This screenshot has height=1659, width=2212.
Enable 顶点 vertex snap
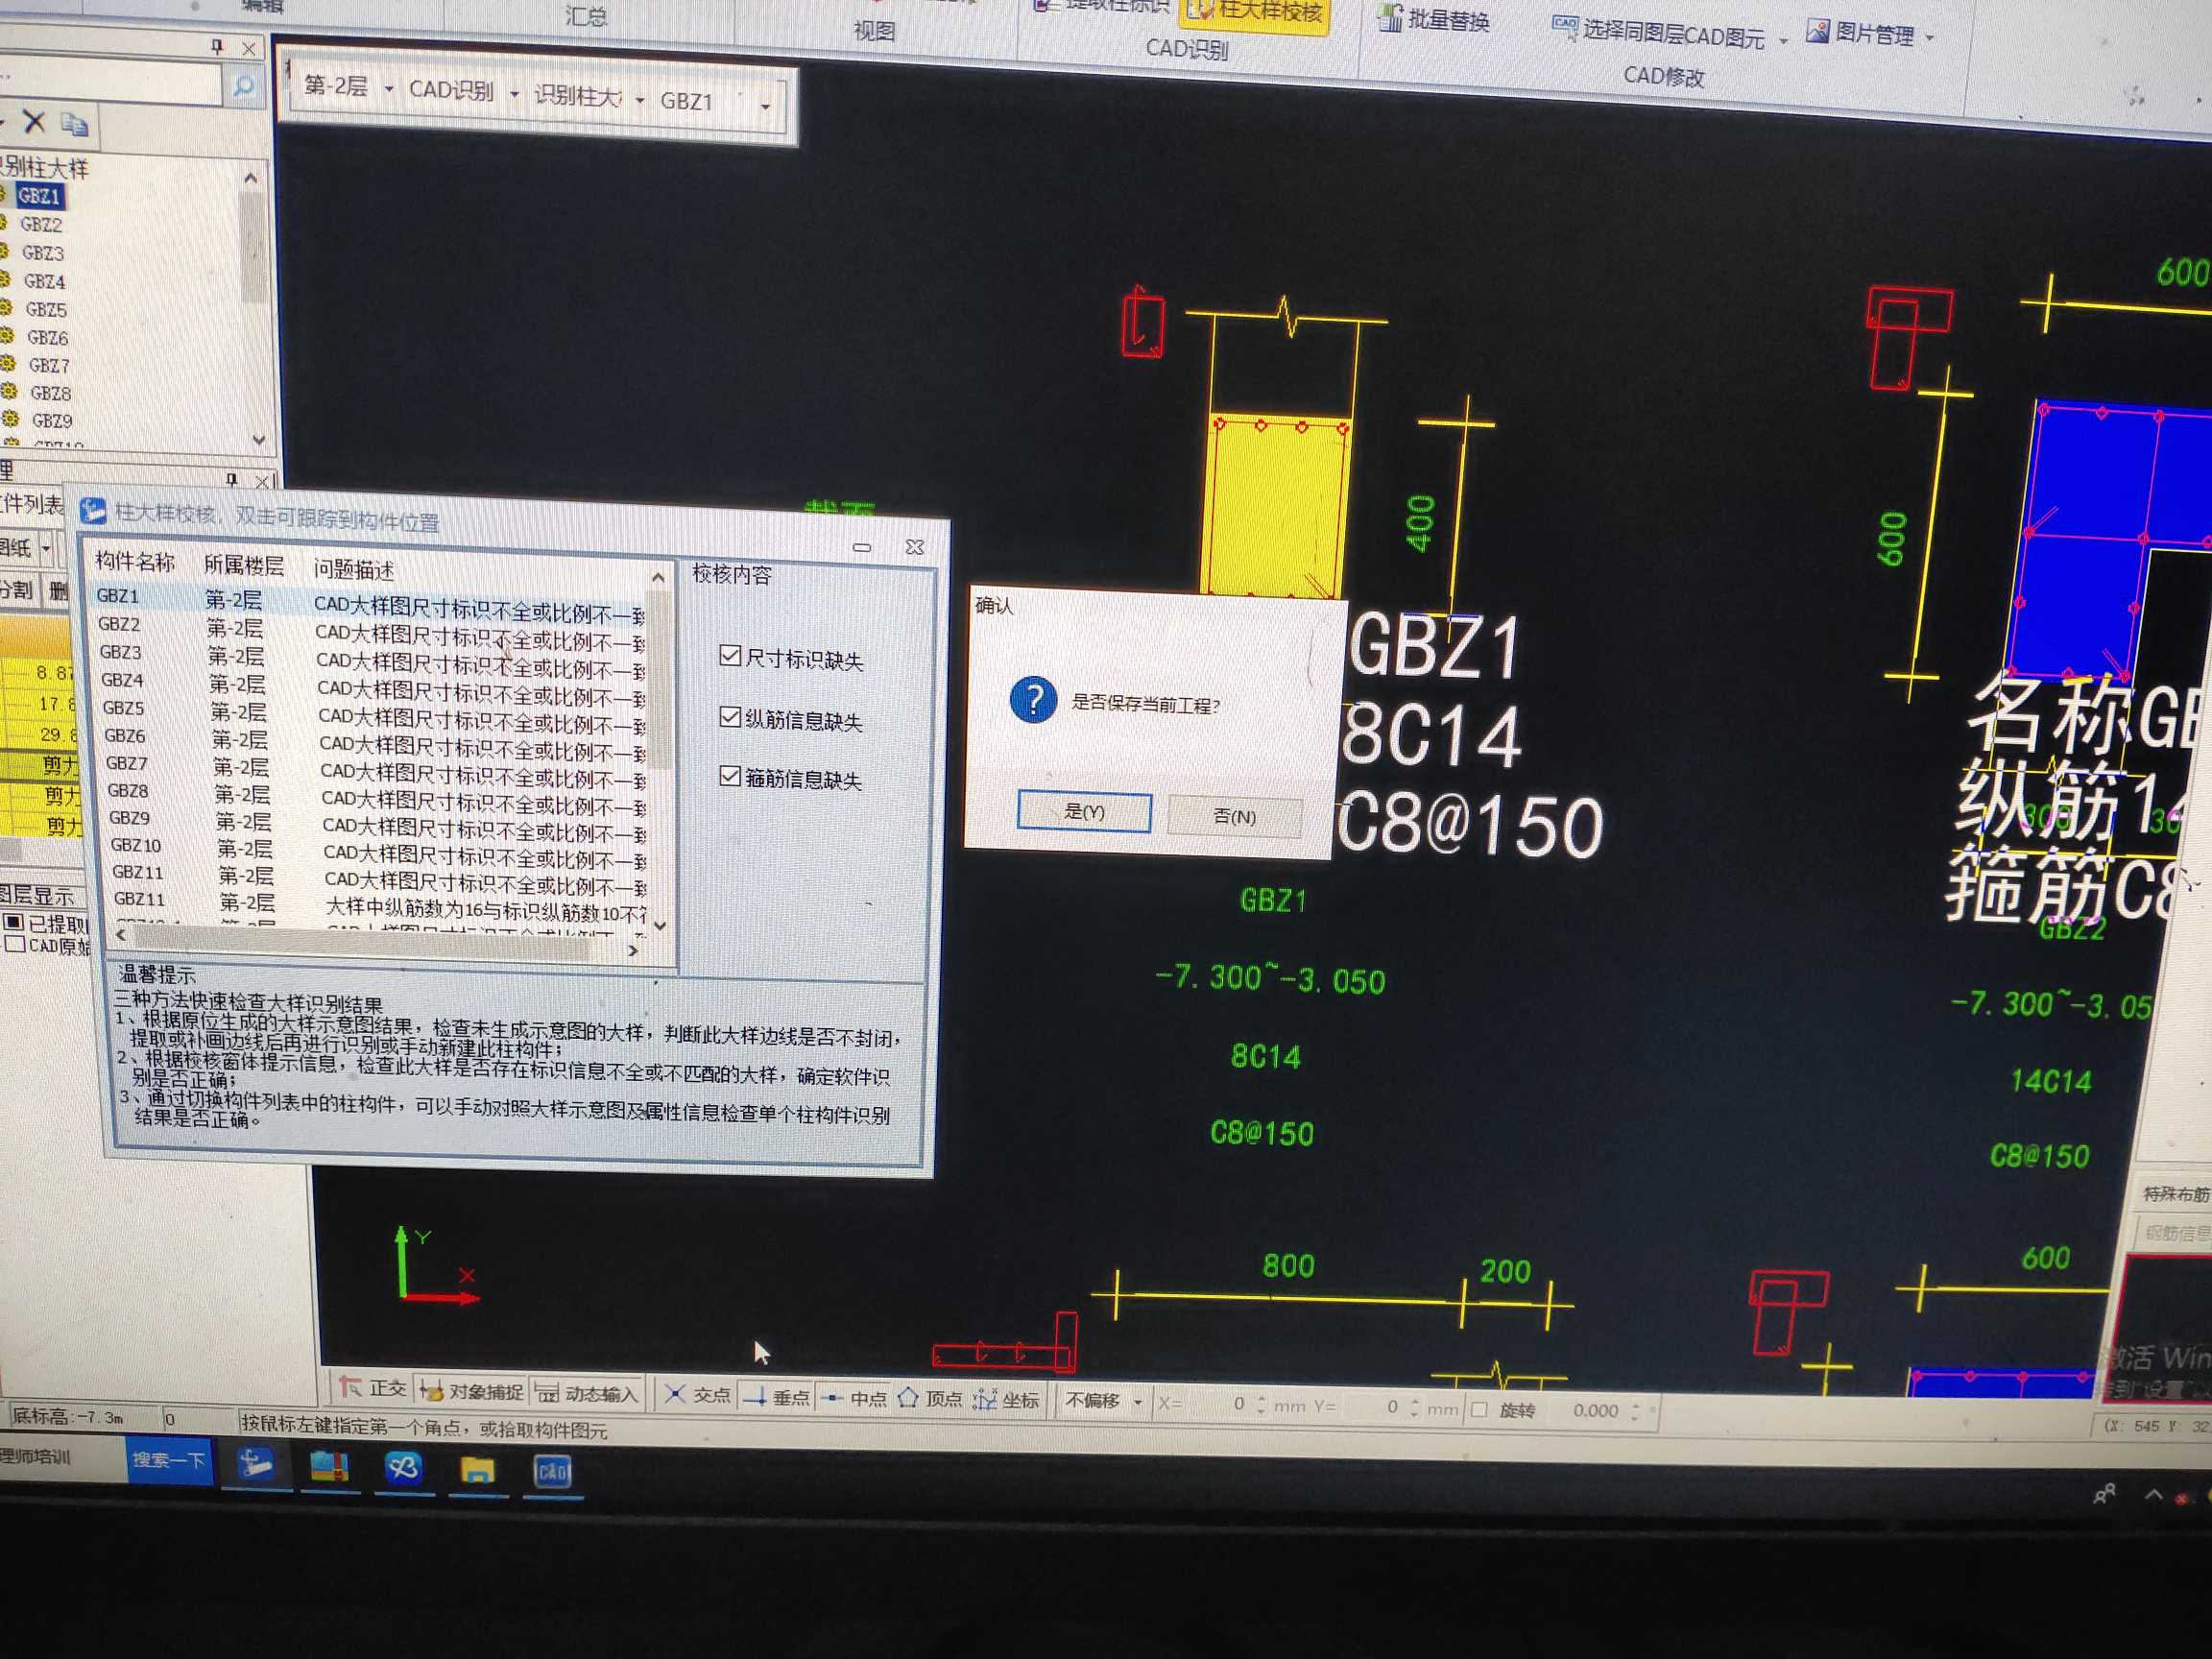[930, 1398]
